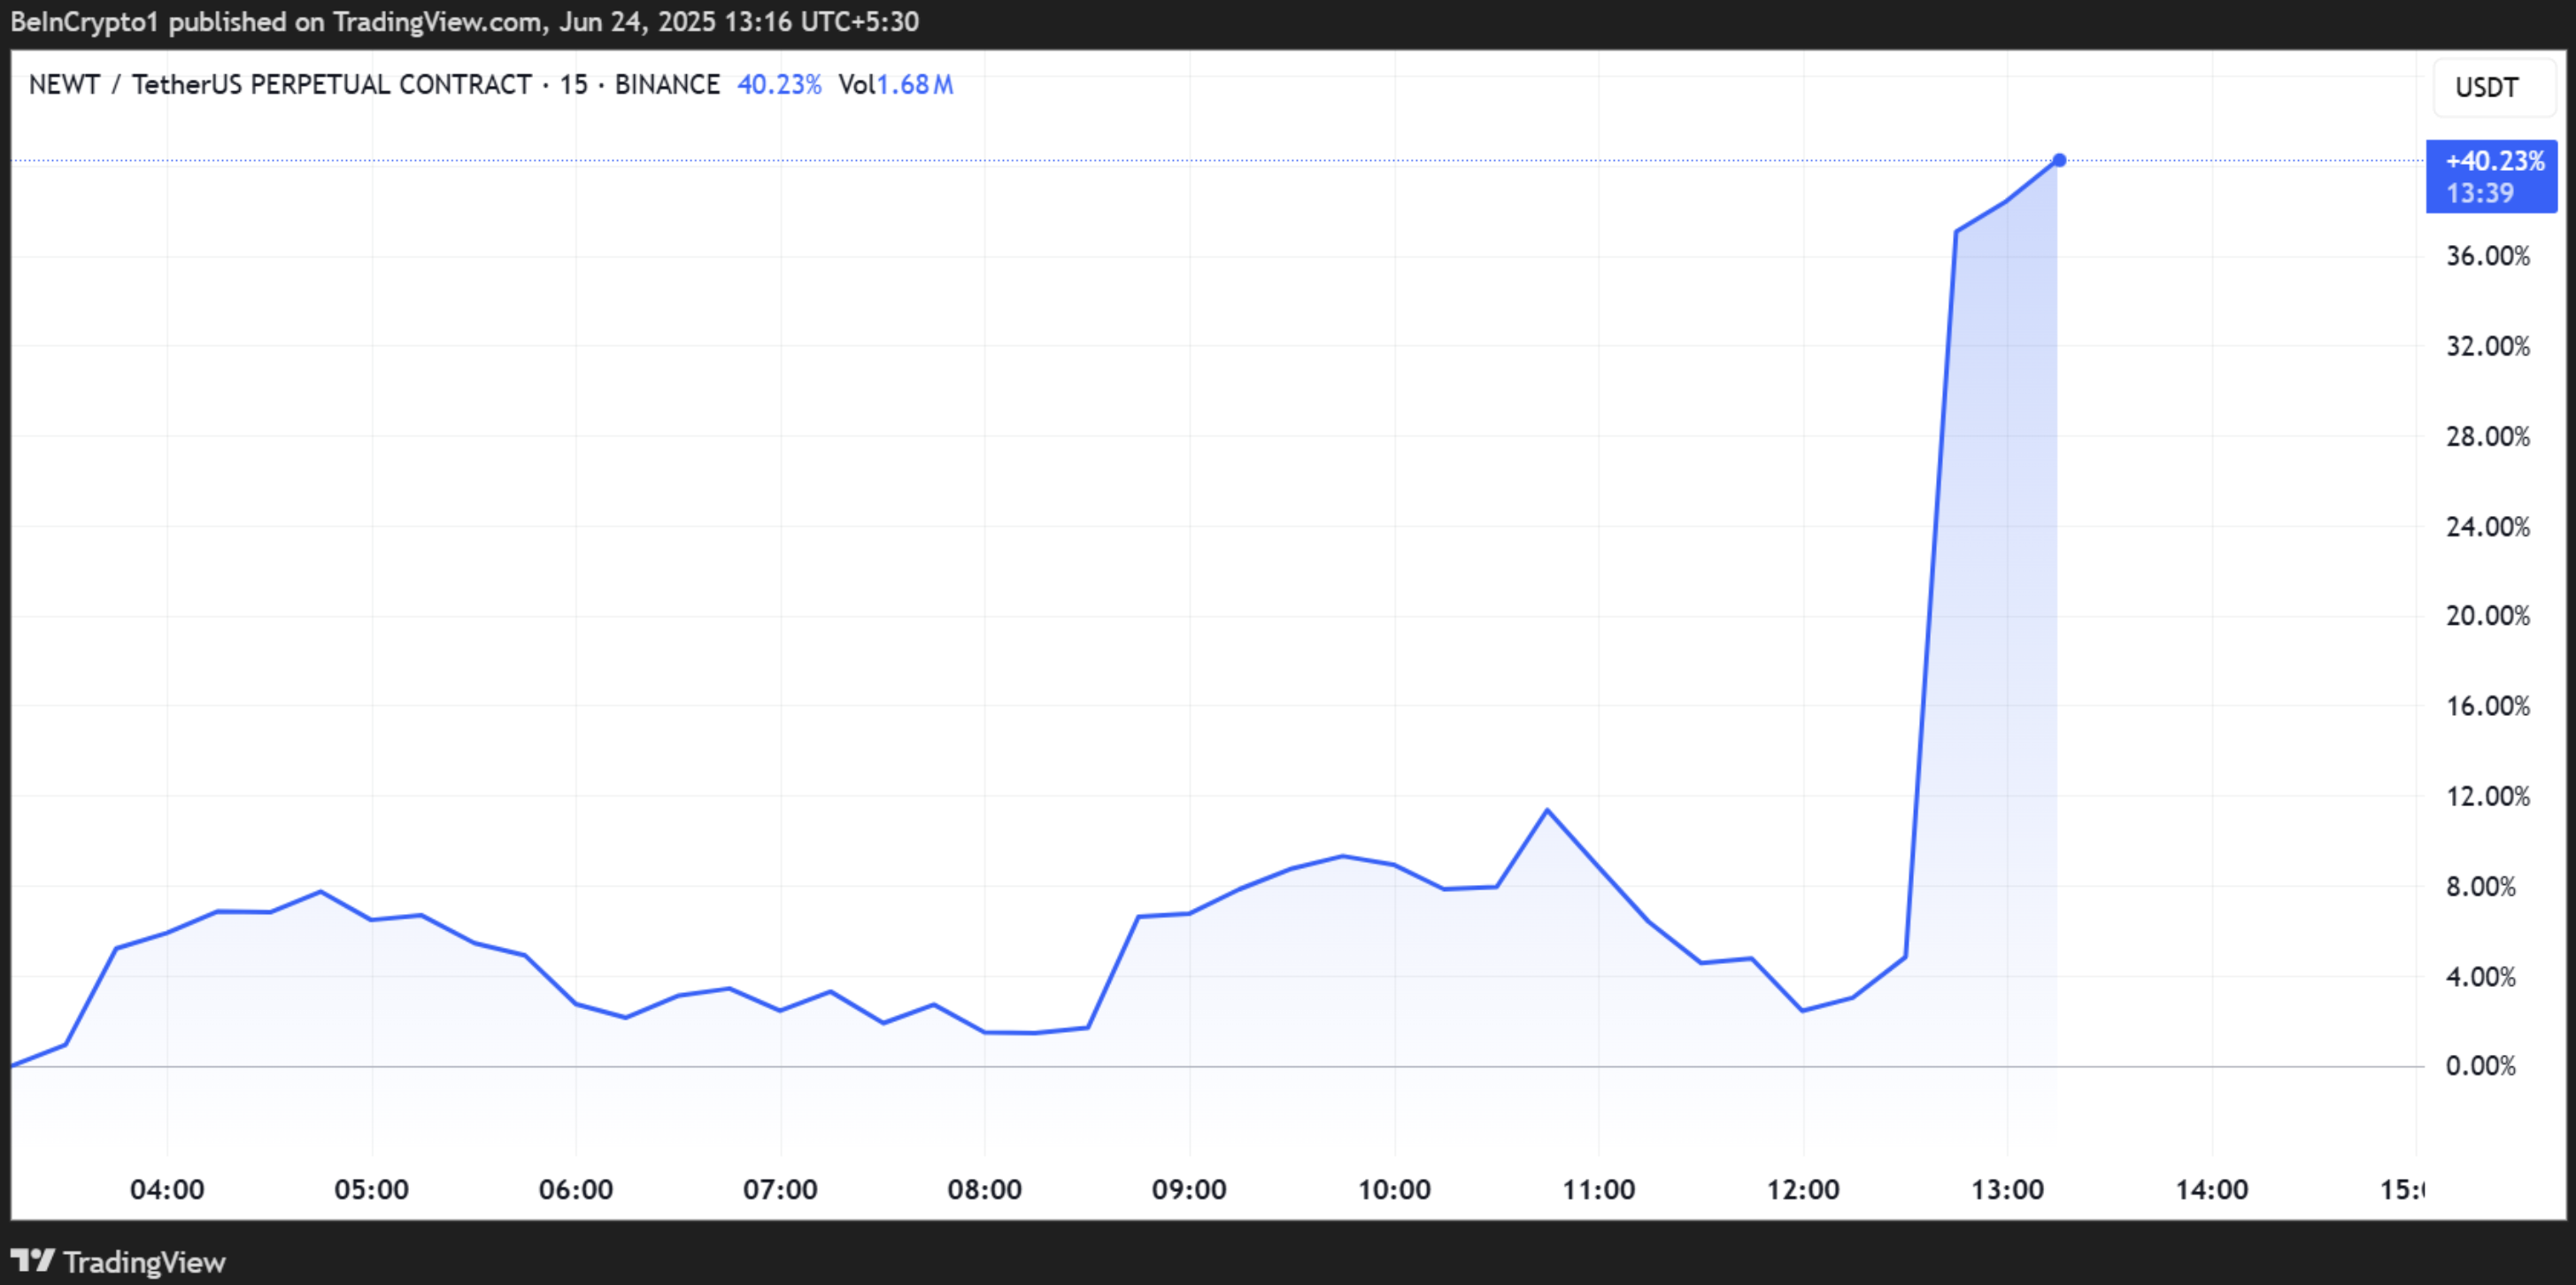Click the Vol 1.68M volume indicator

(896, 86)
